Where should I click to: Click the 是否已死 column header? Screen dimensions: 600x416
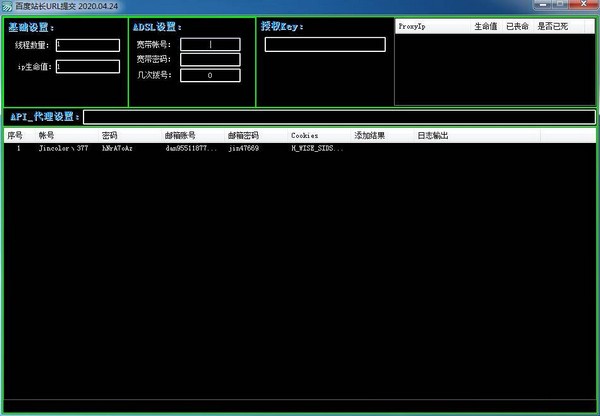pos(551,26)
